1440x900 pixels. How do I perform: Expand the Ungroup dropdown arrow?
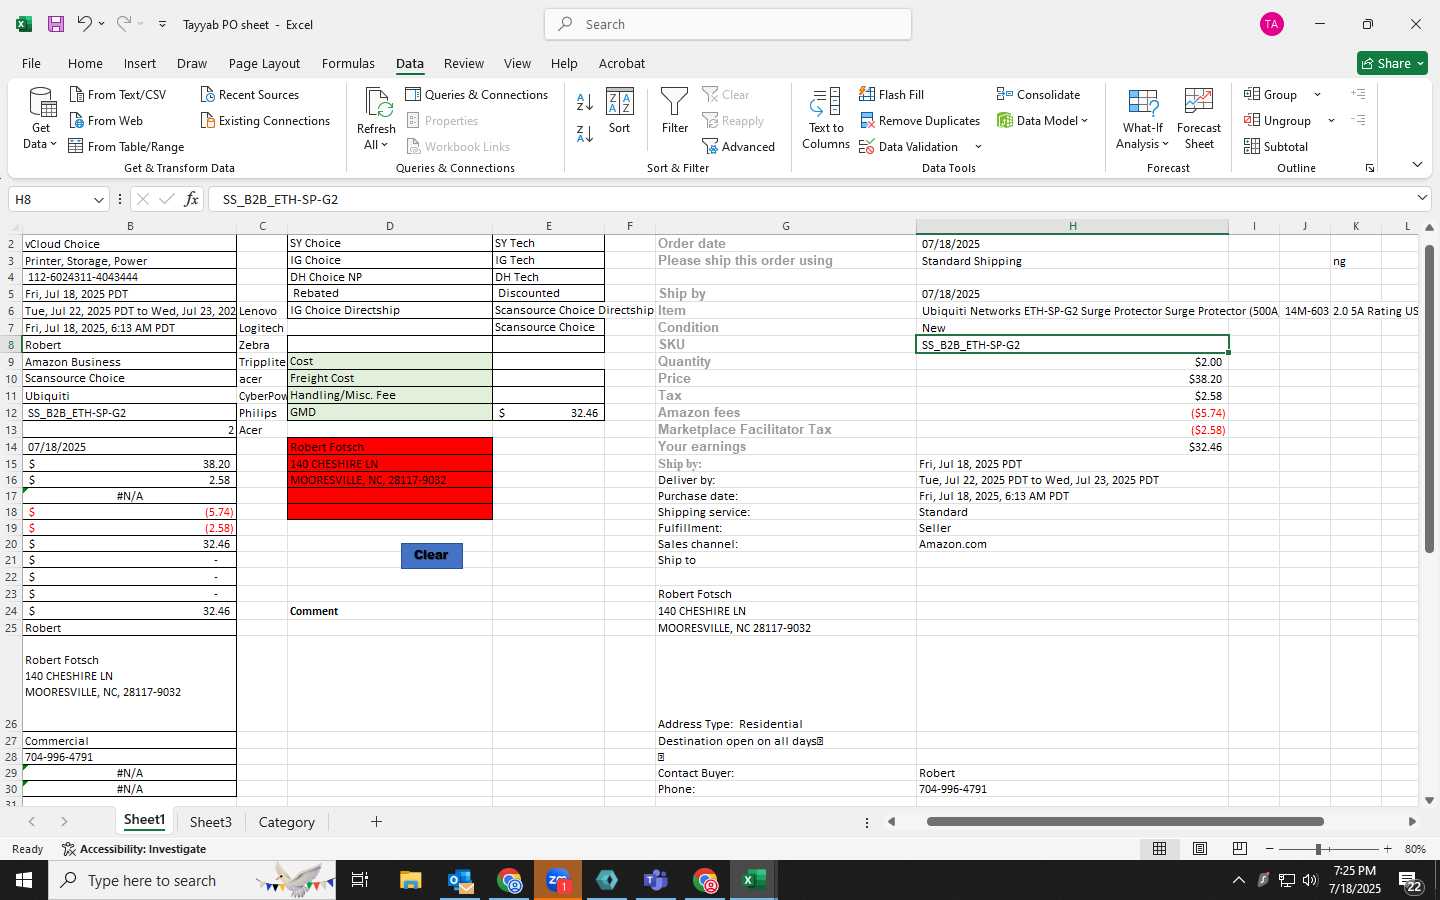click(x=1331, y=121)
